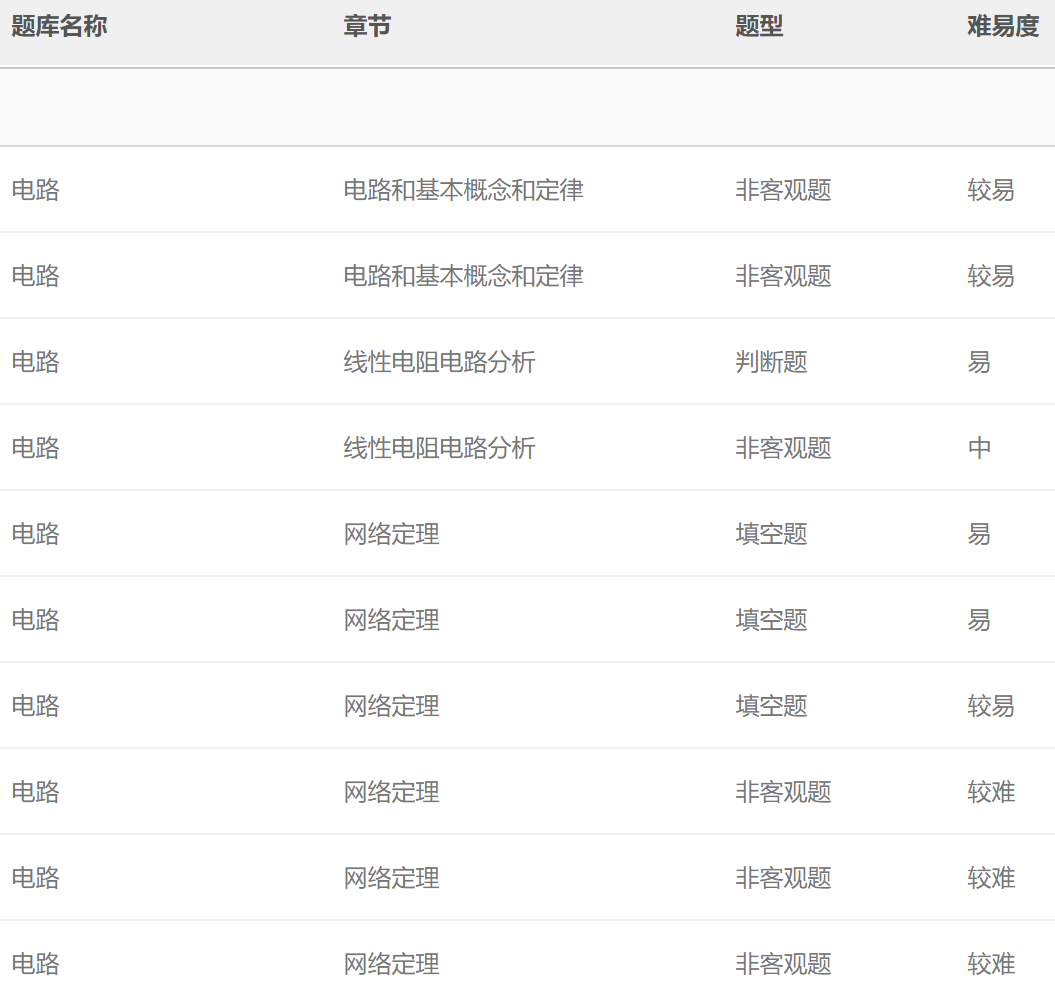1055x1000 pixels.
Task: Select 较易 in the 填空题 row
Action: tap(991, 706)
